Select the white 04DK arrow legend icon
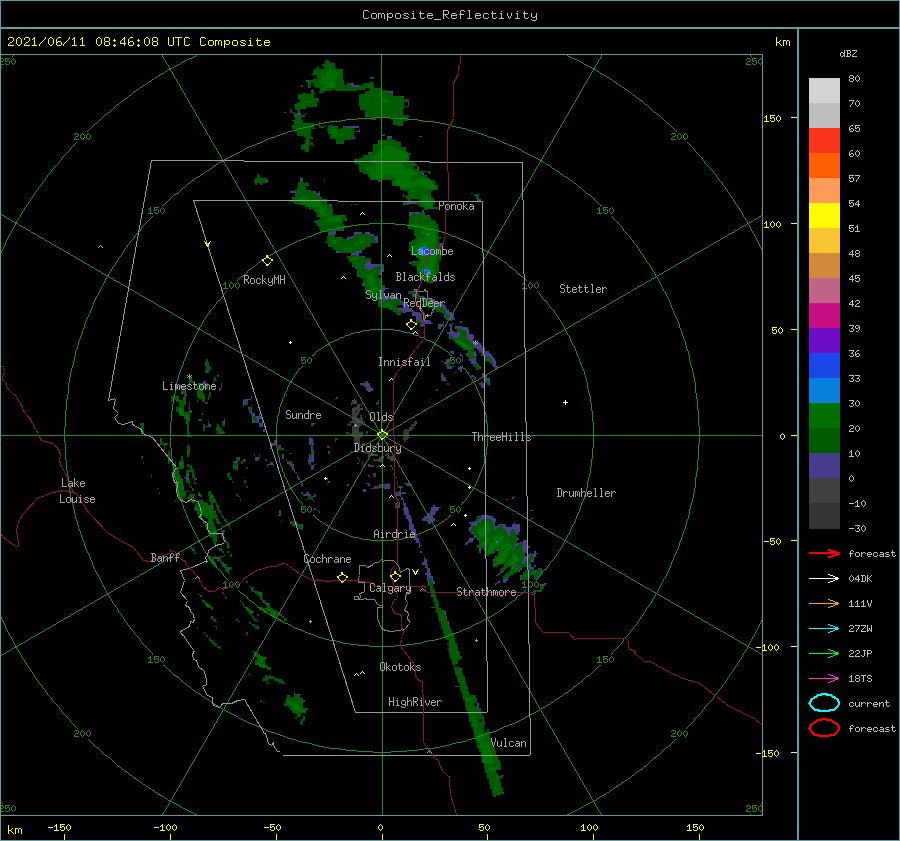The height and width of the screenshot is (841, 900). [824, 578]
